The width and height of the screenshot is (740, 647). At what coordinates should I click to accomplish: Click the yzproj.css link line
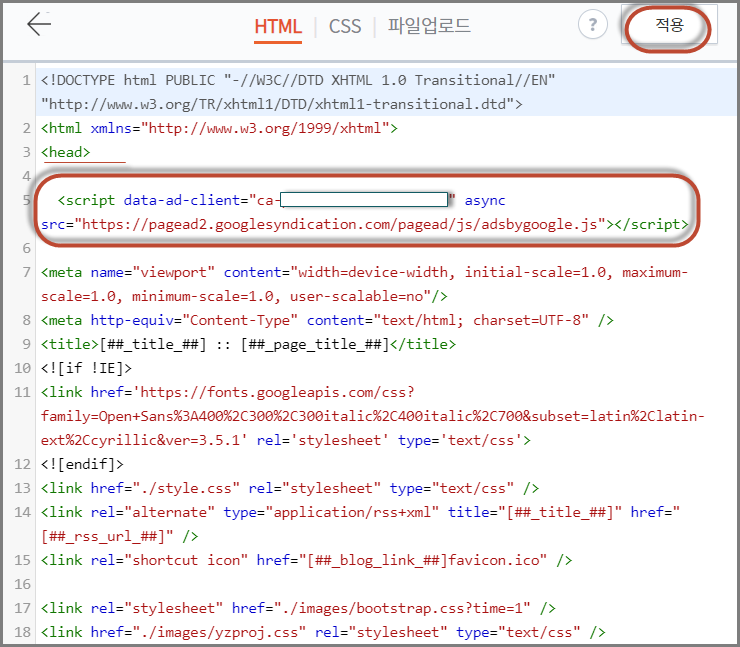pos(323,632)
